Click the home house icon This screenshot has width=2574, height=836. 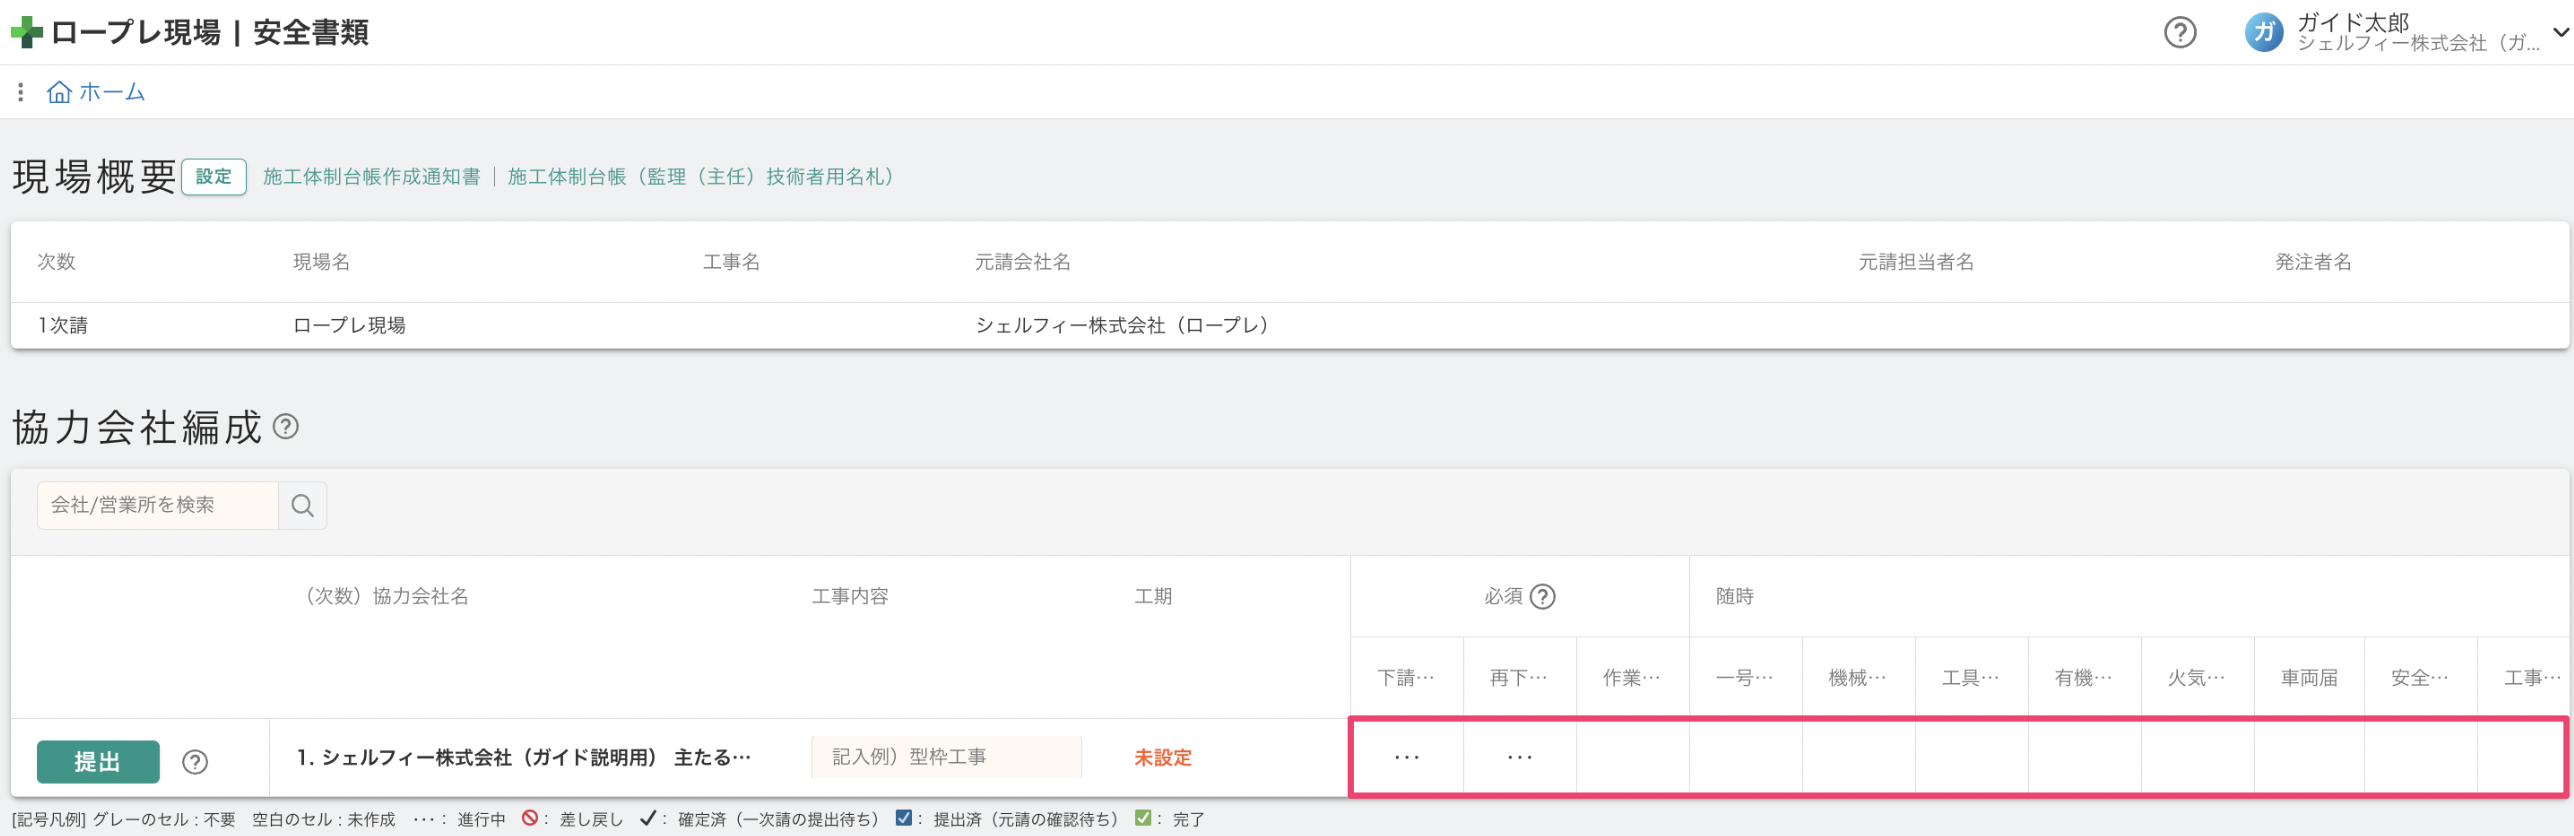pyautogui.click(x=59, y=92)
